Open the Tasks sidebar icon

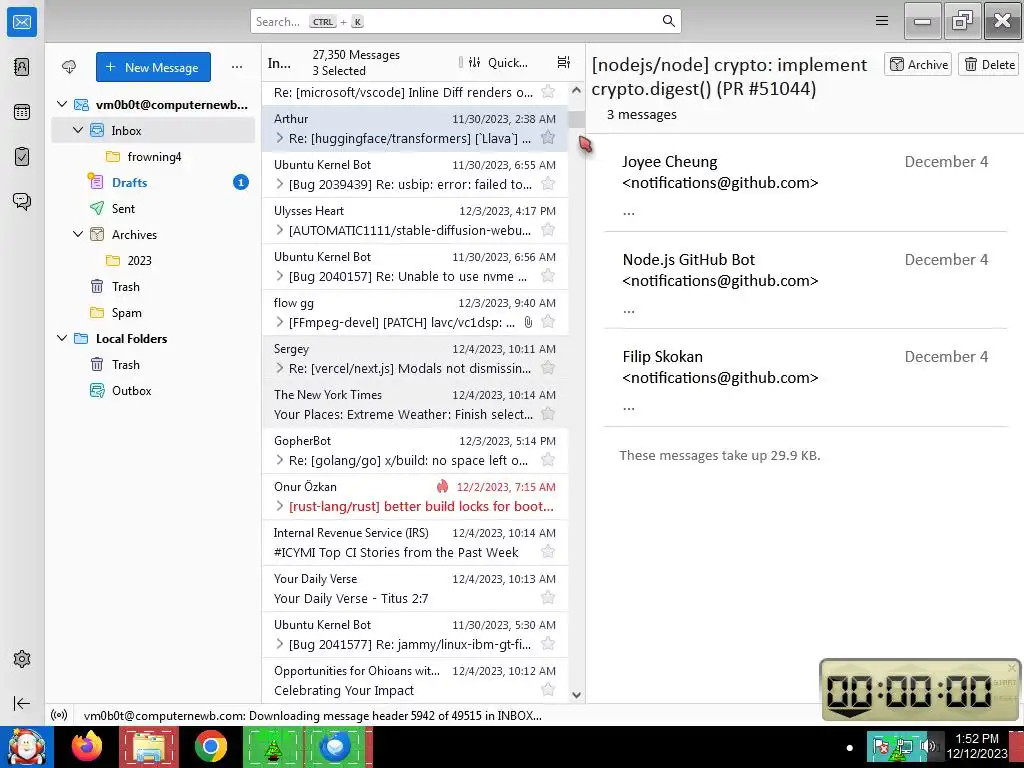pos(22,157)
